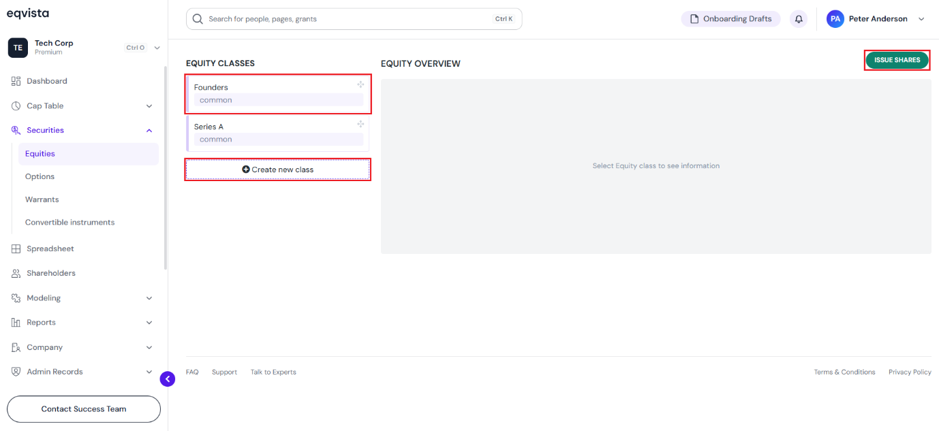Click the Modeling puzzle icon
The width and height of the screenshot is (939, 431).
point(16,298)
